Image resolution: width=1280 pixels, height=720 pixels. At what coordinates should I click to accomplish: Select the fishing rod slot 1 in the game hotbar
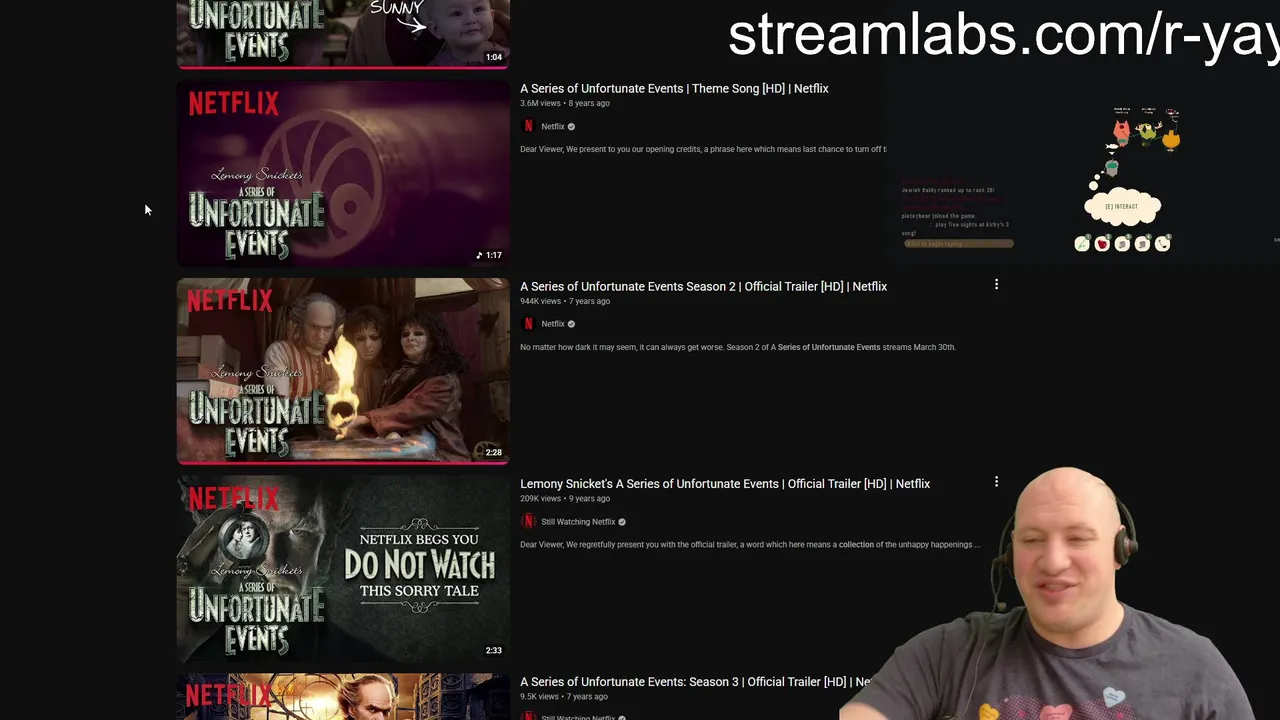(1082, 244)
